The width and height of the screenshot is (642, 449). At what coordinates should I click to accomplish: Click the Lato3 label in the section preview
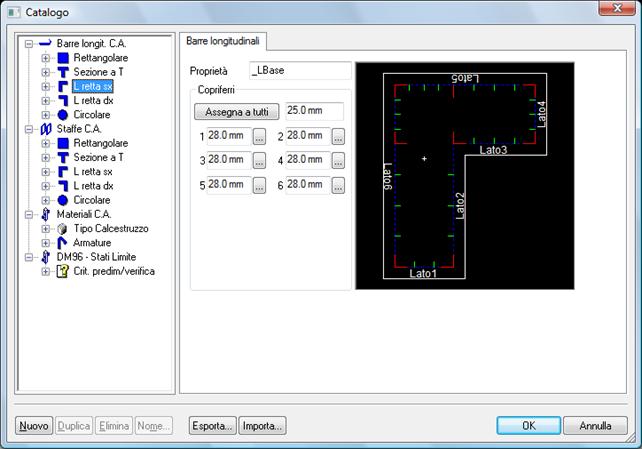(493, 150)
